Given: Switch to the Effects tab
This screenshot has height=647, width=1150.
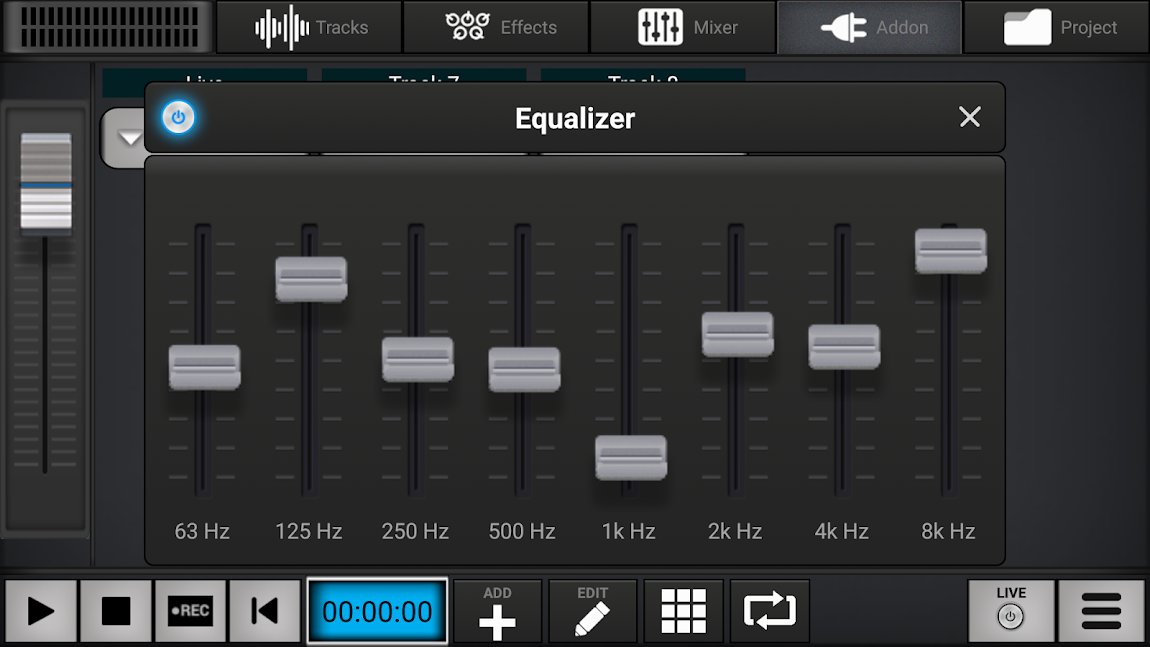Looking at the screenshot, I should coord(496,27).
